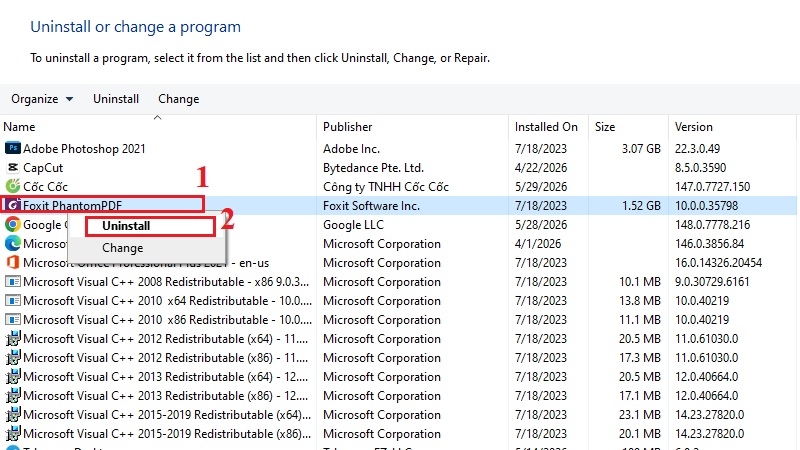800x450 pixels.
Task: Sort by the Installed On column header
Action: 548,127
